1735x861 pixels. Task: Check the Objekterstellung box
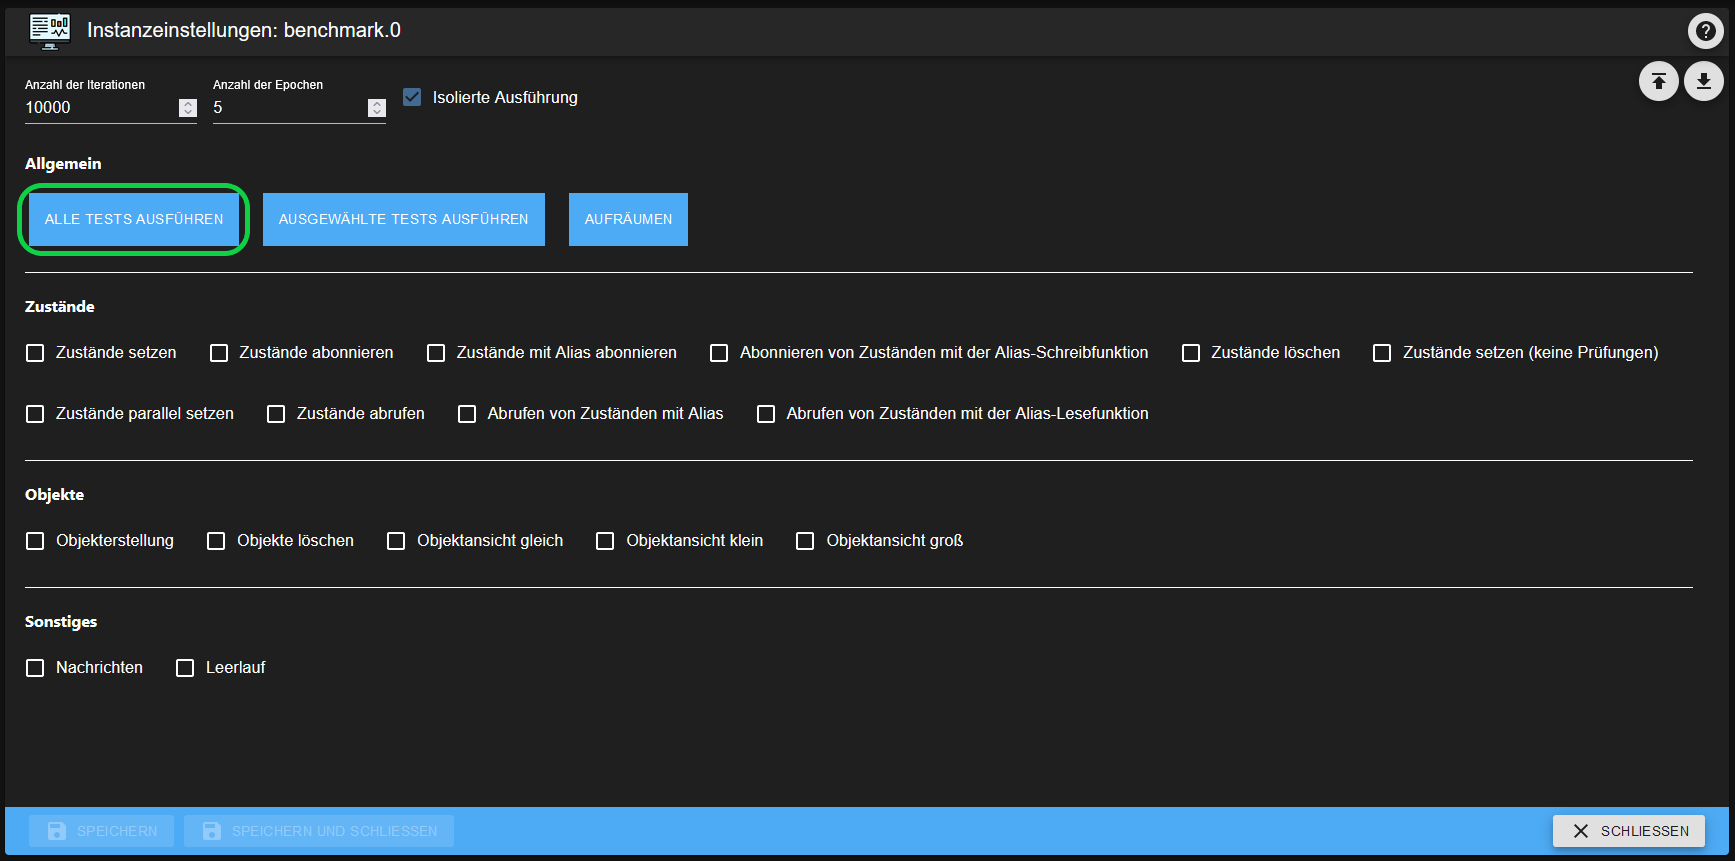coord(35,541)
